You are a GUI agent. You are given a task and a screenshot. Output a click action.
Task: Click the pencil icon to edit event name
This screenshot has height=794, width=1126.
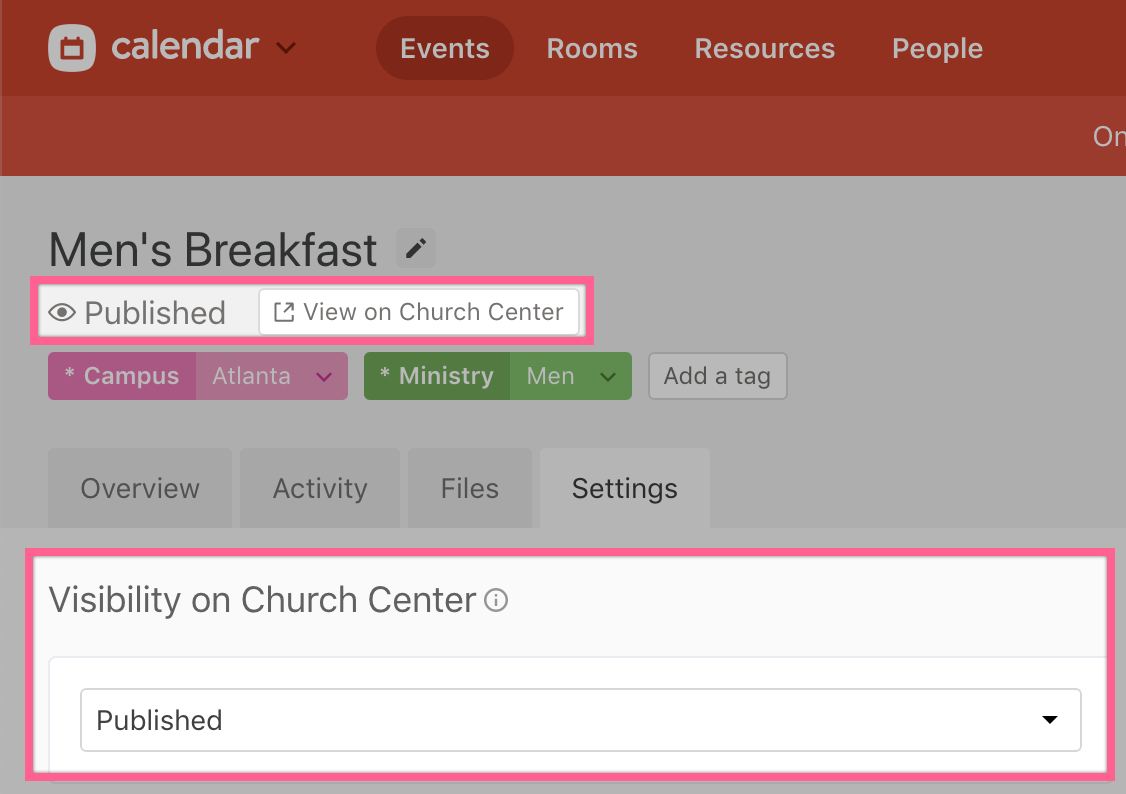point(416,248)
